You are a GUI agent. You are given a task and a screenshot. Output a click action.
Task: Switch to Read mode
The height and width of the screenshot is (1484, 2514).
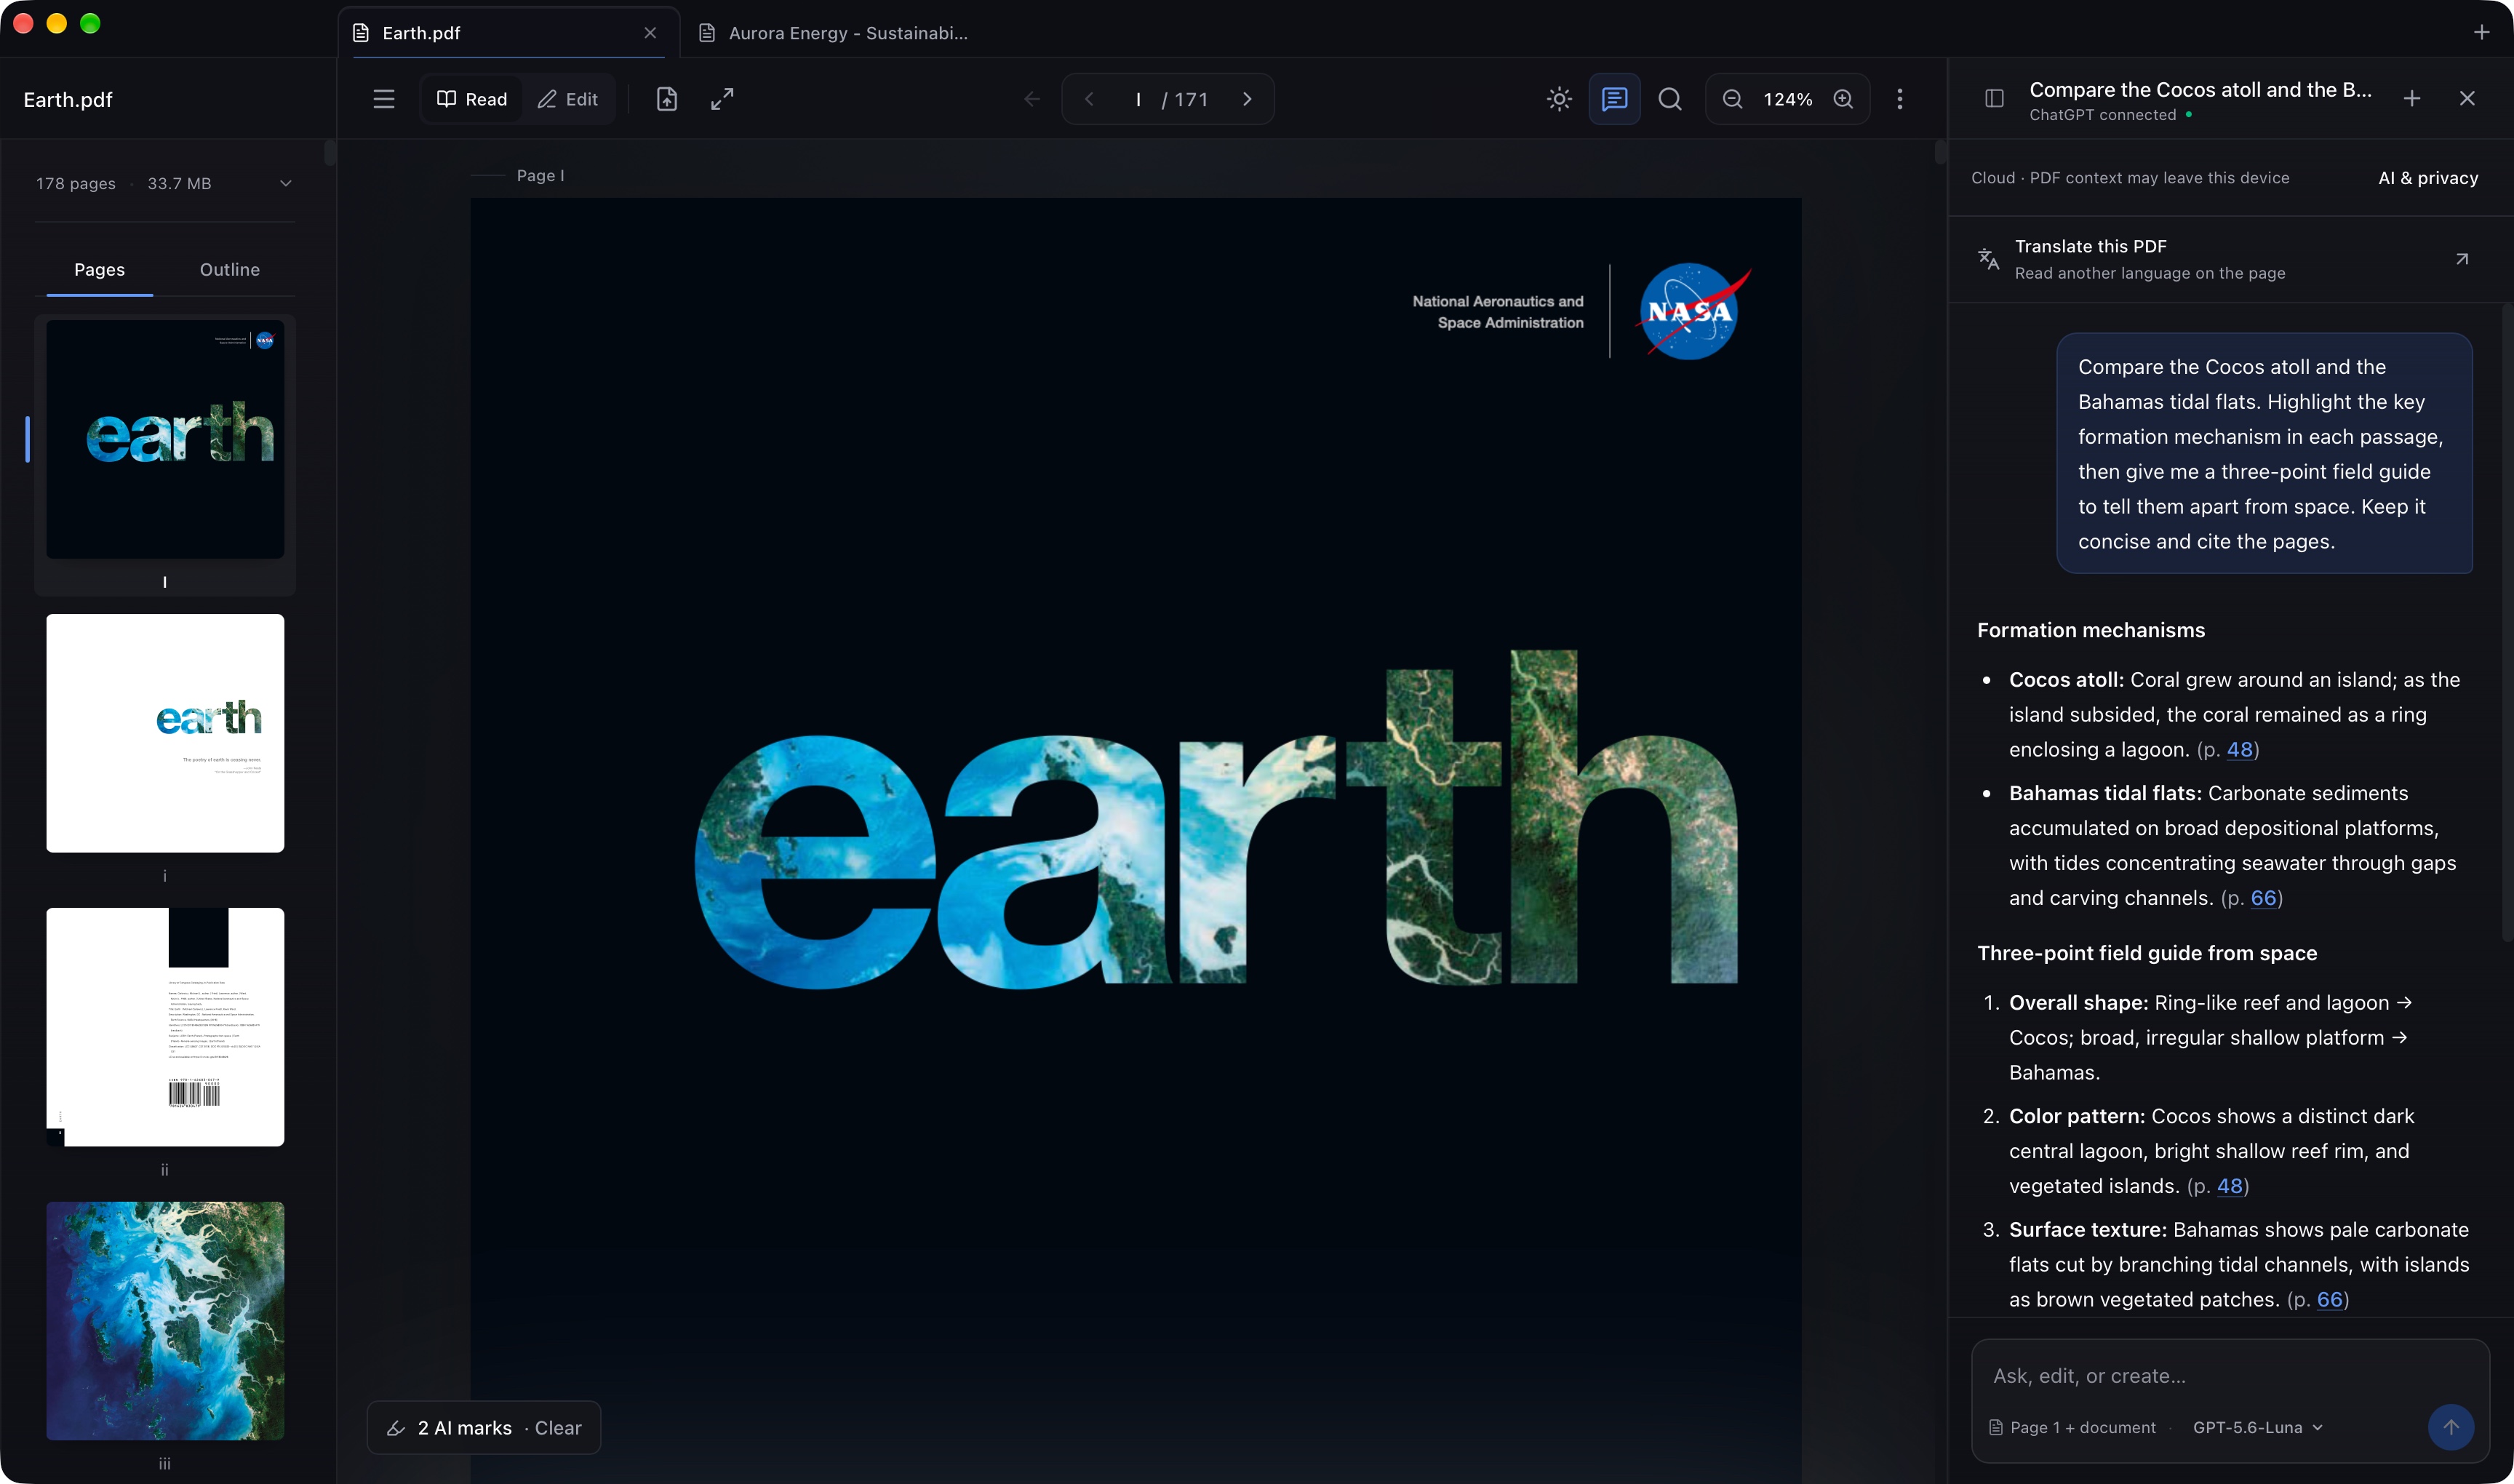click(x=472, y=99)
